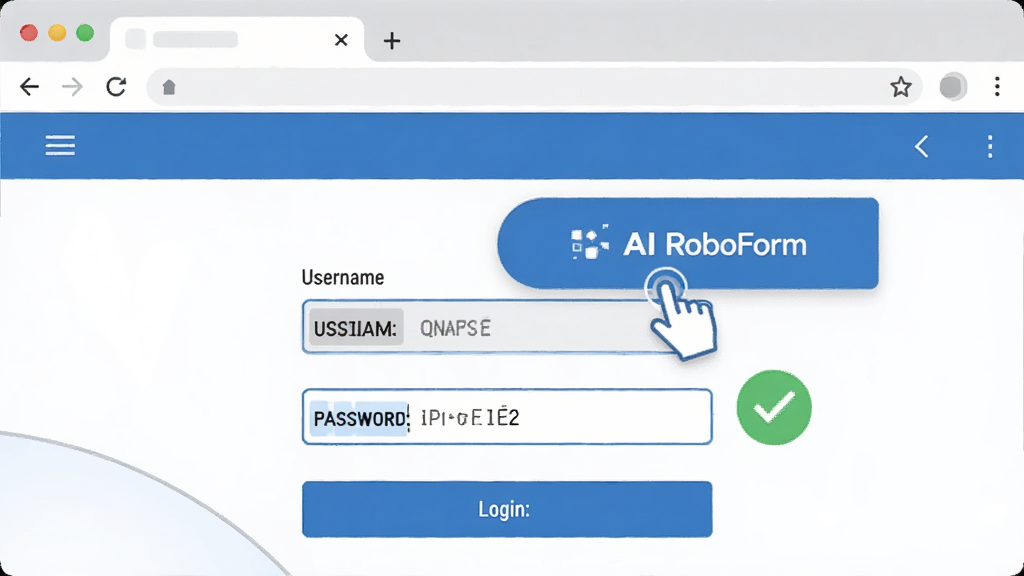The height and width of the screenshot is (576, 1024).
Task: Click the green maximize window button
Action: click(x=85, y=33)
